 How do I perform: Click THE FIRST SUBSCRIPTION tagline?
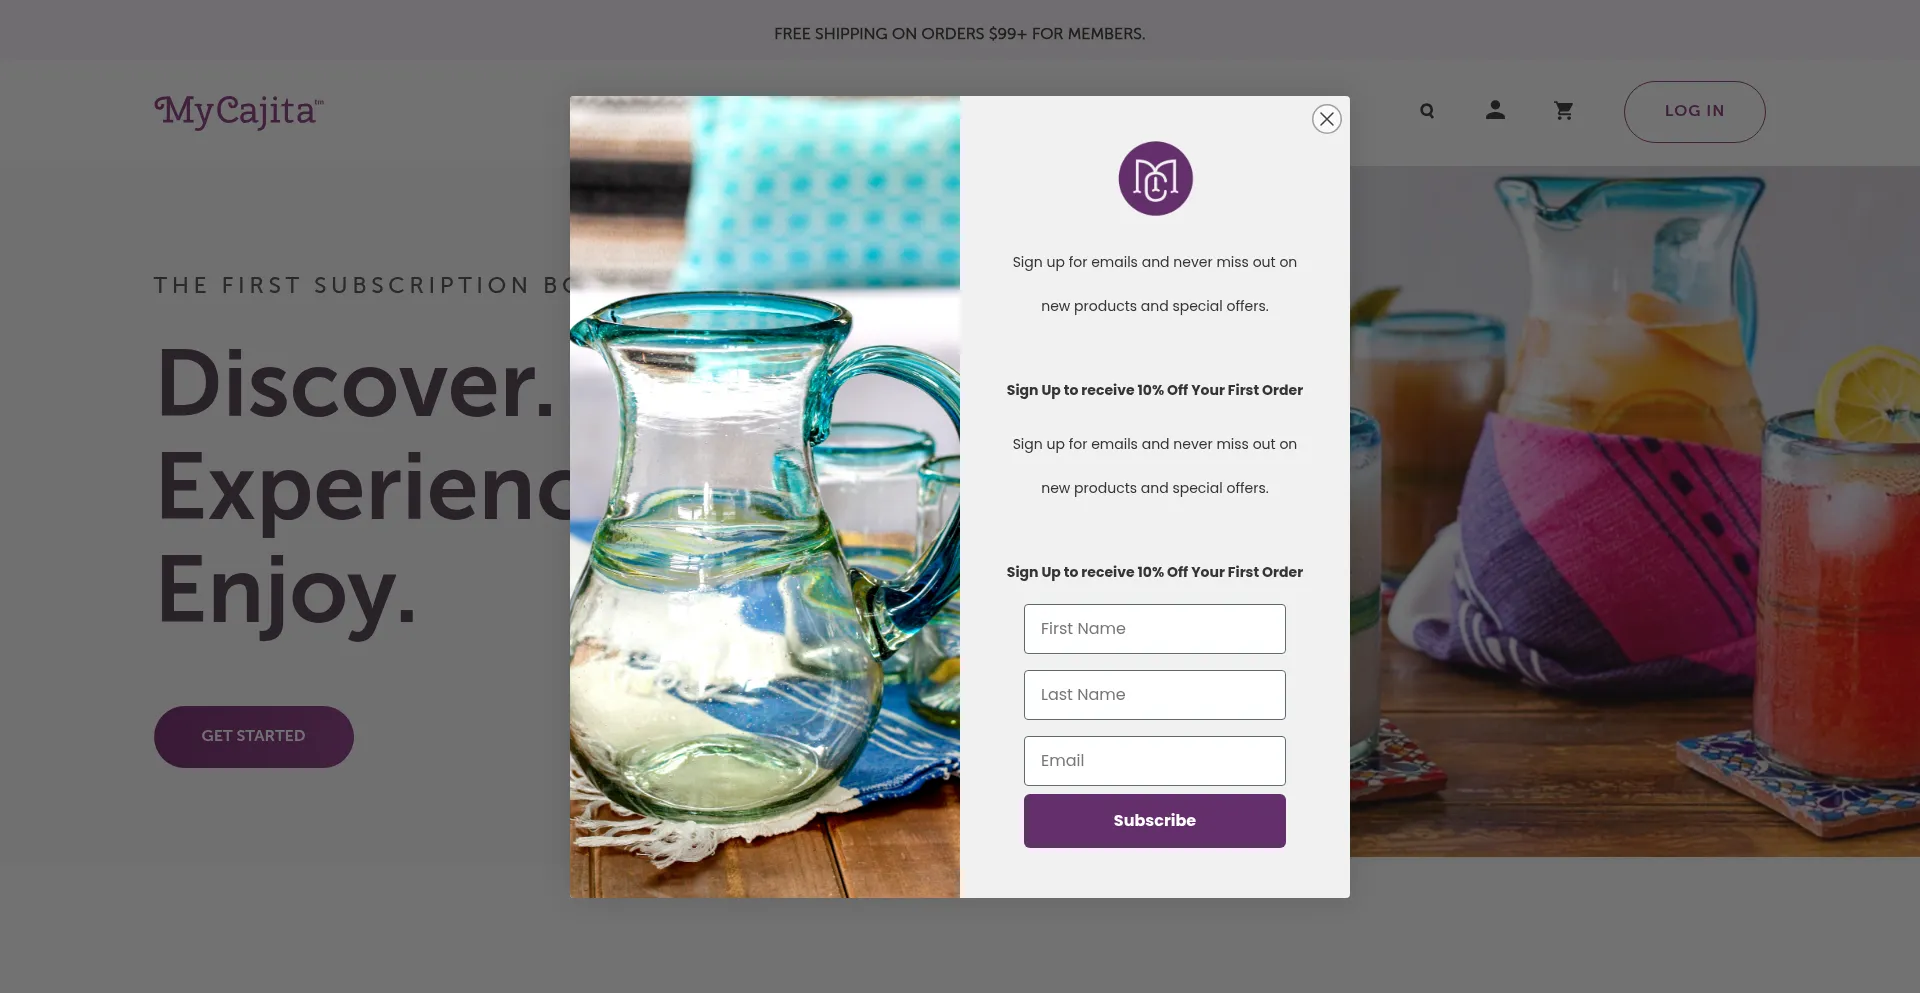click(x=362, y=285)
